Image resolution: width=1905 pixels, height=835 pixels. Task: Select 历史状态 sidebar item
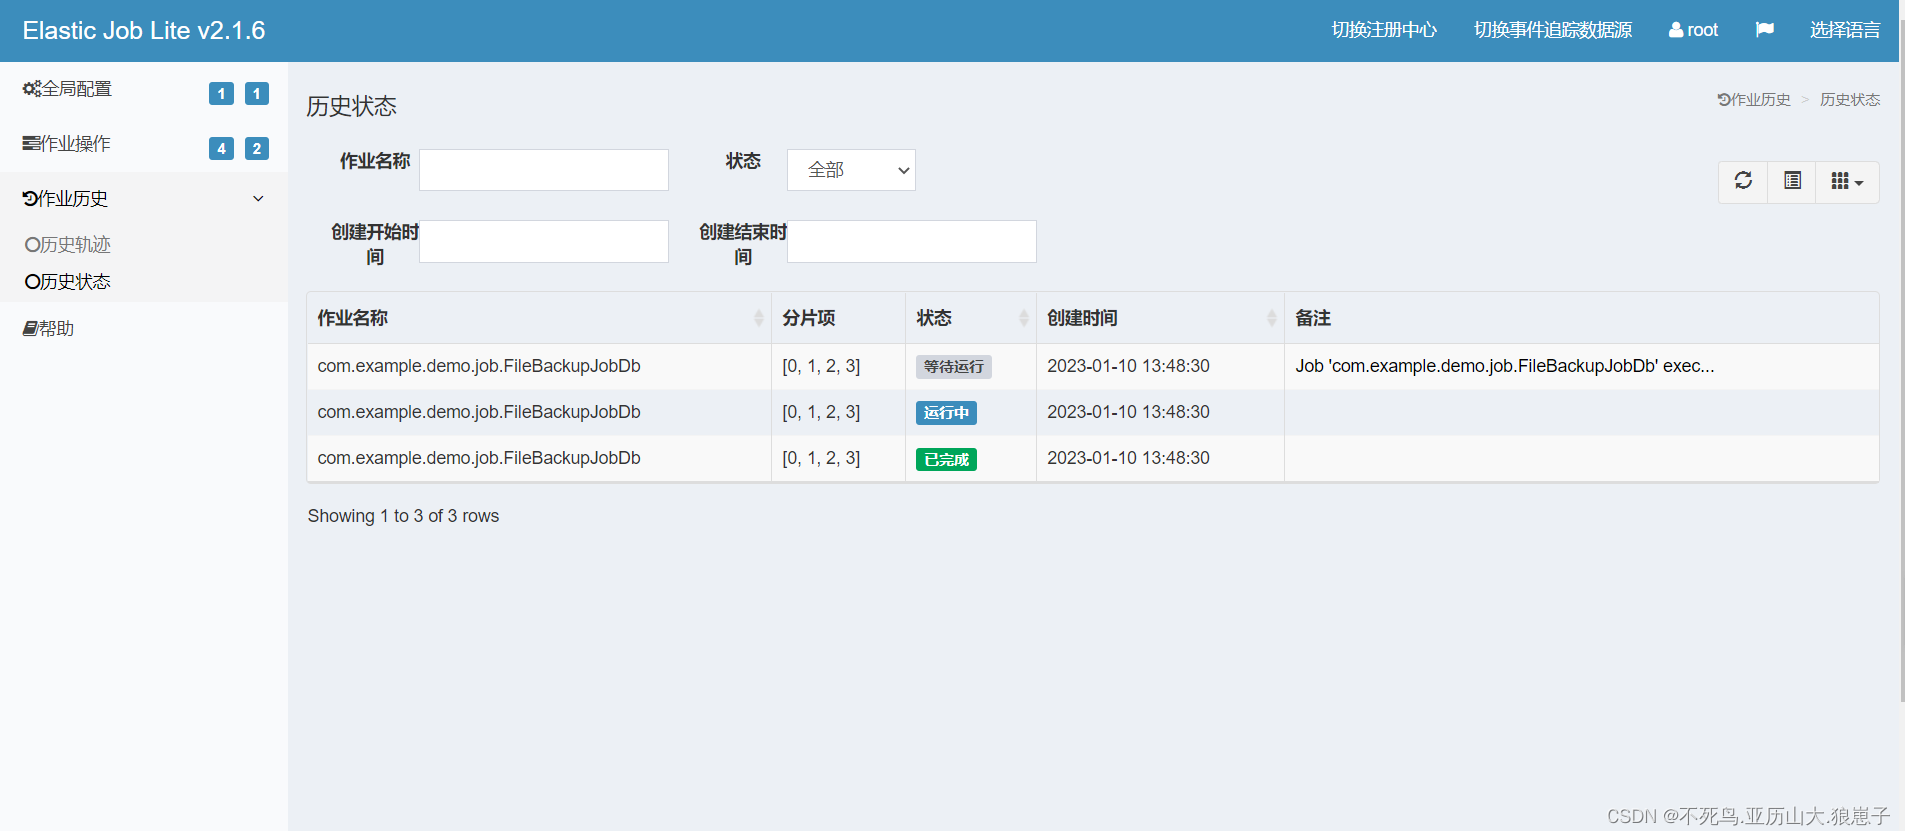click(x=68, y=282)
